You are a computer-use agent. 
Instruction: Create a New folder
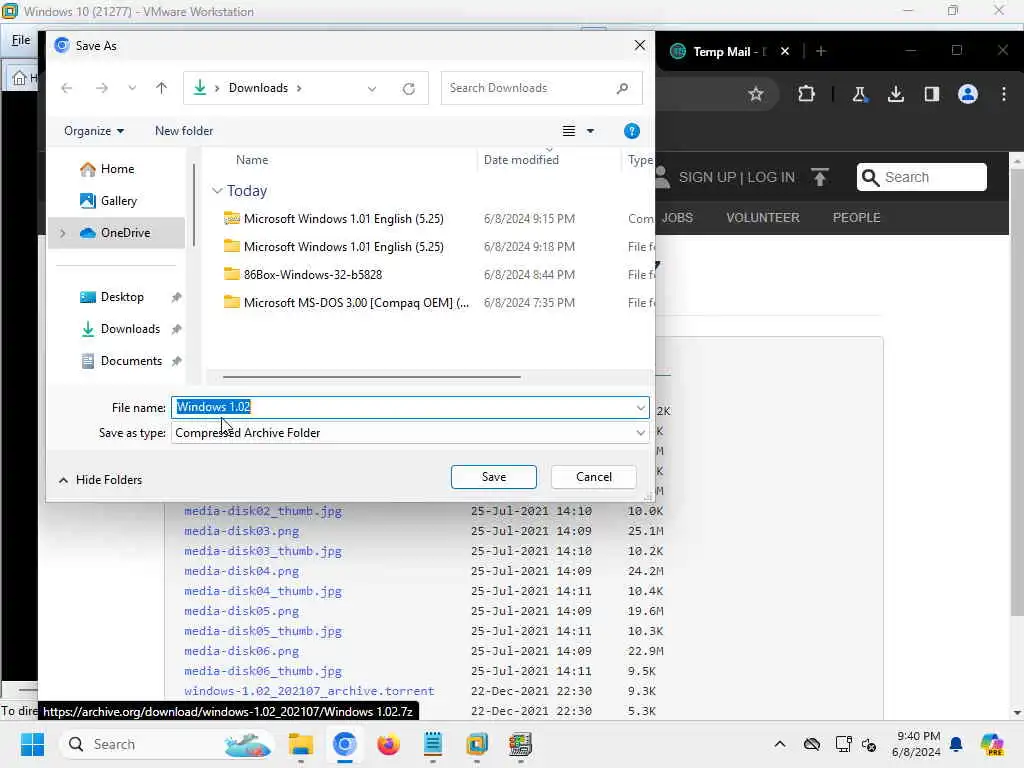pos(184,131)
